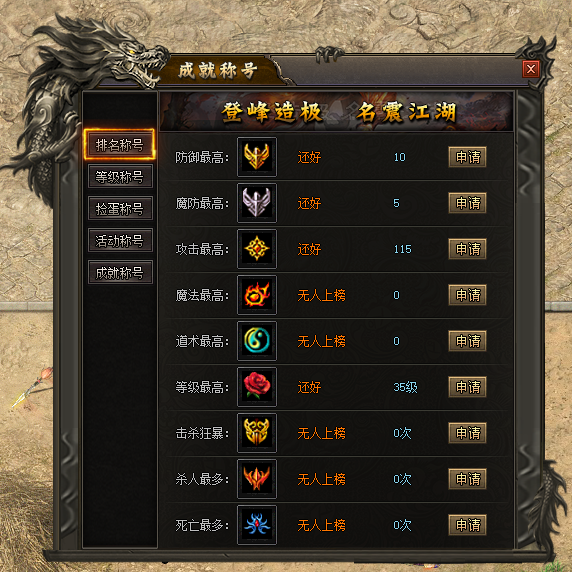Click the flaming 魔法最高 fire ring icon
572x572 pixels.
(257, 295)
